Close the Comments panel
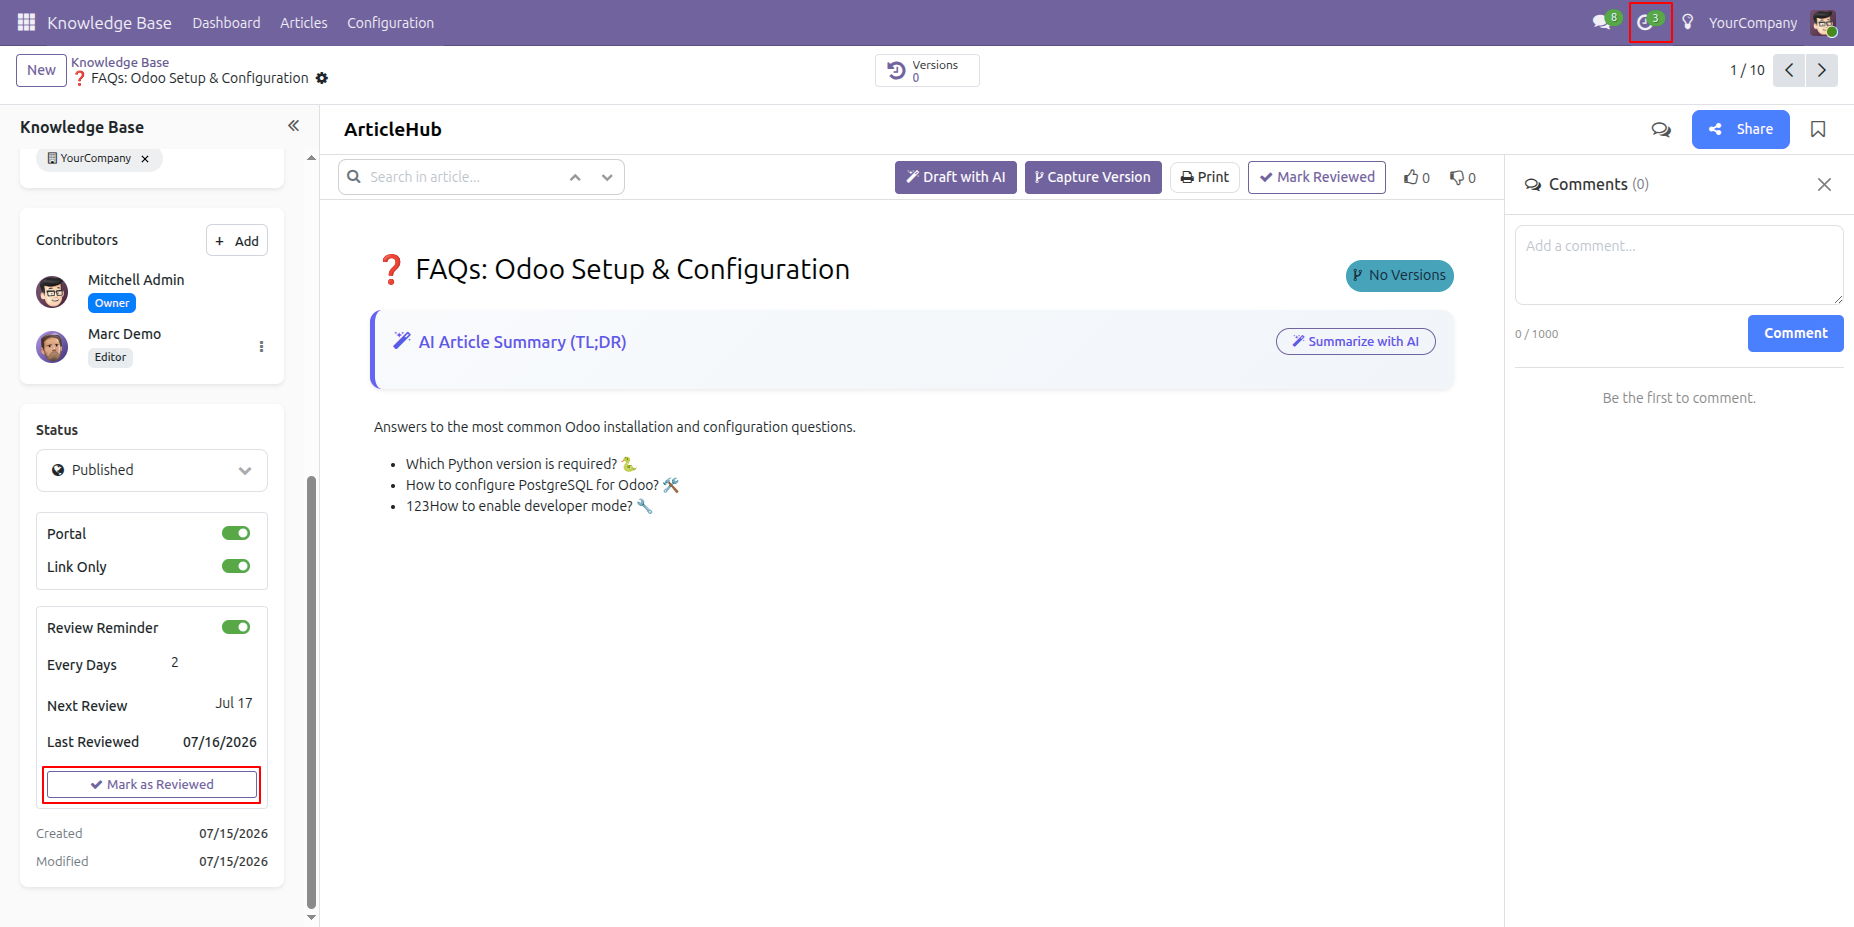 coord(1824,184)
